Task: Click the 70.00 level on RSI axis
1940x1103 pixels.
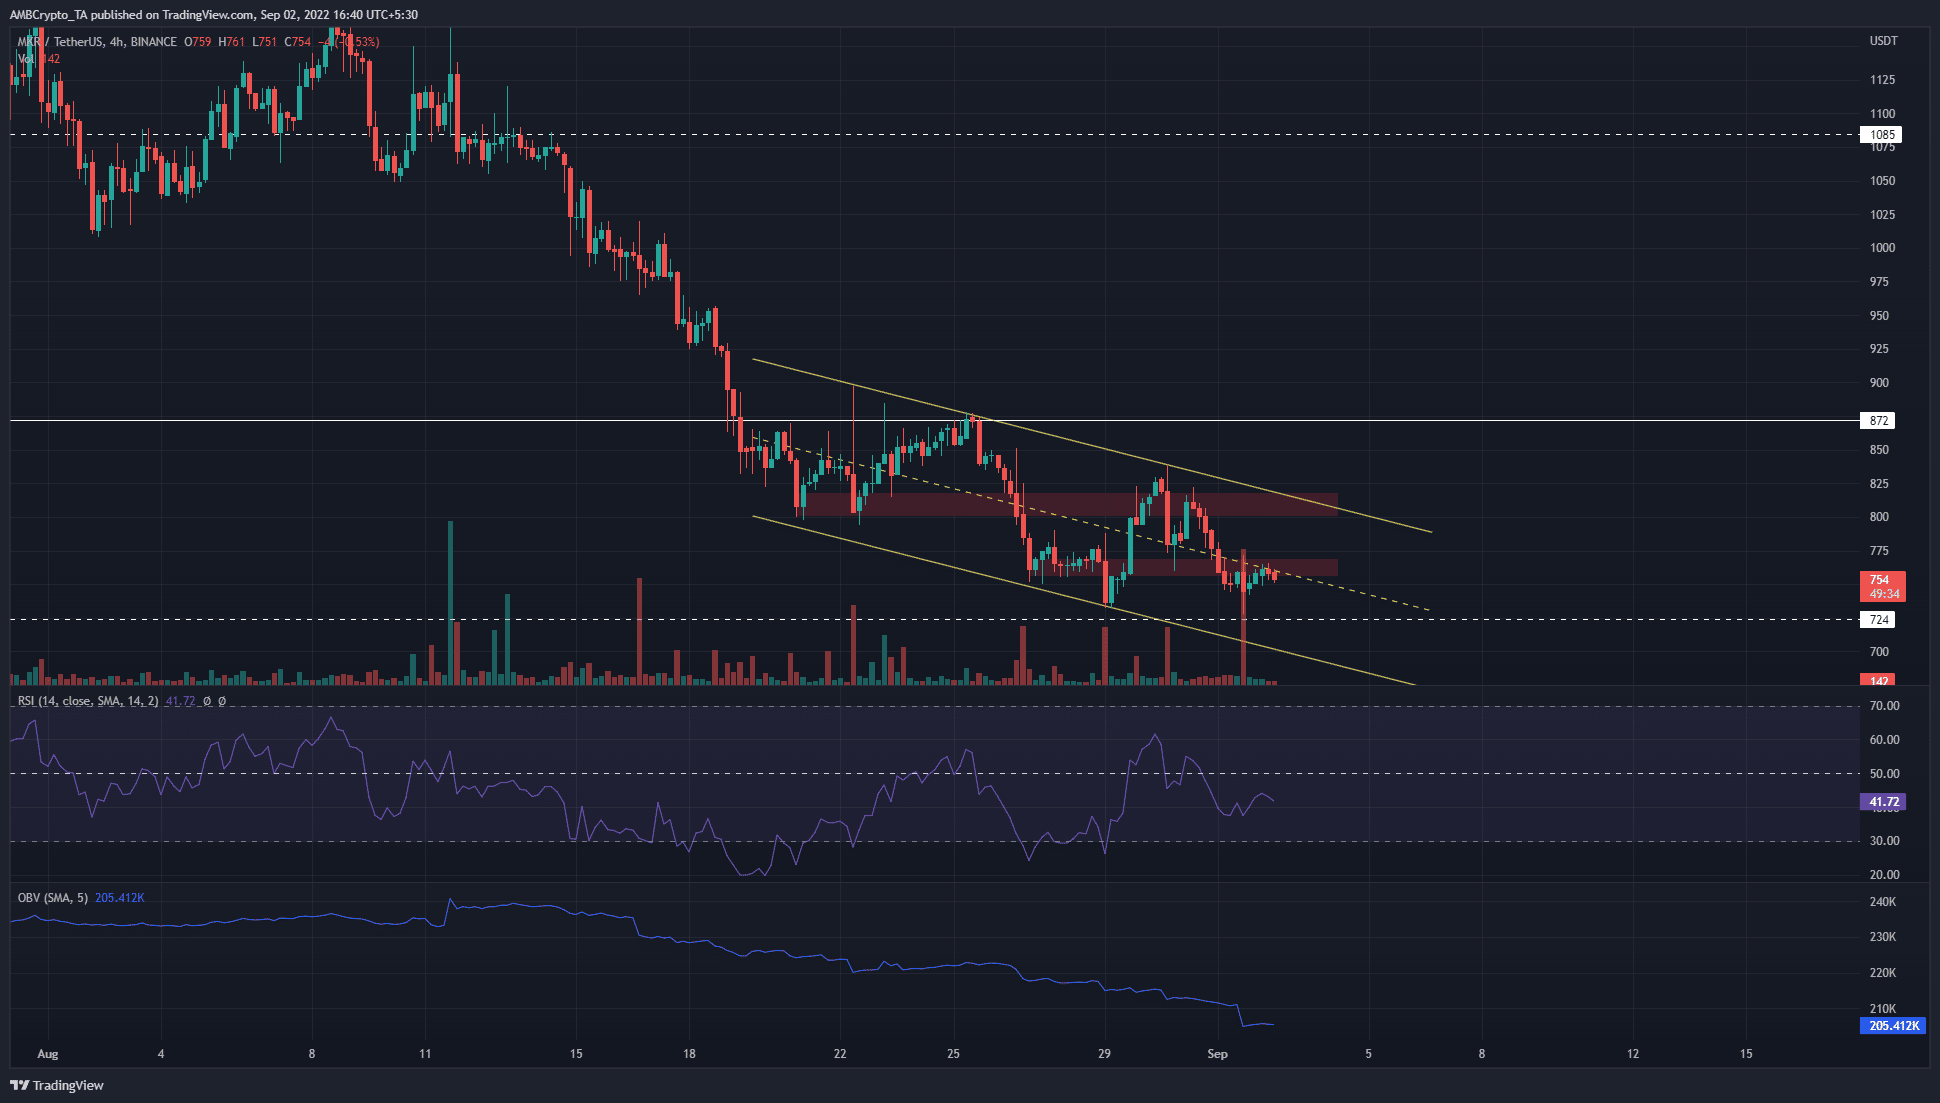Action: pyautogui.click(x=1884, y=706)
